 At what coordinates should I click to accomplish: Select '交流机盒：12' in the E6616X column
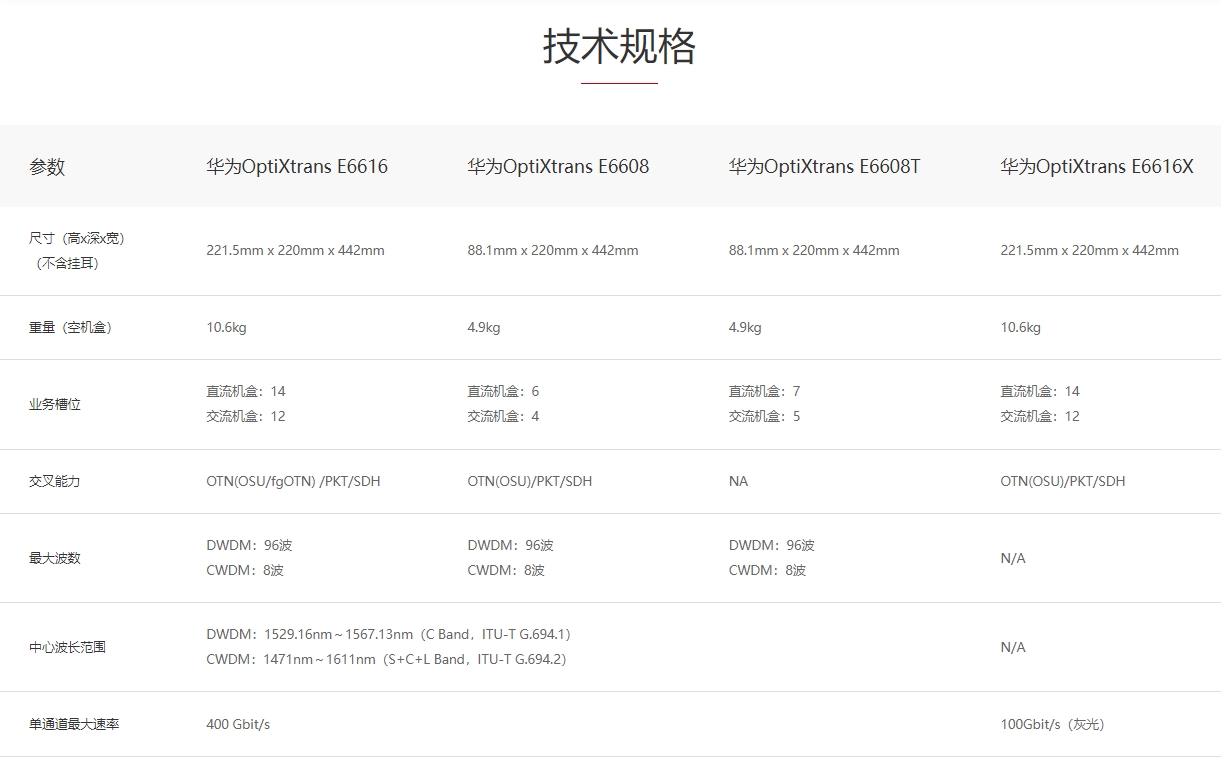click(x=1040, y=417)
